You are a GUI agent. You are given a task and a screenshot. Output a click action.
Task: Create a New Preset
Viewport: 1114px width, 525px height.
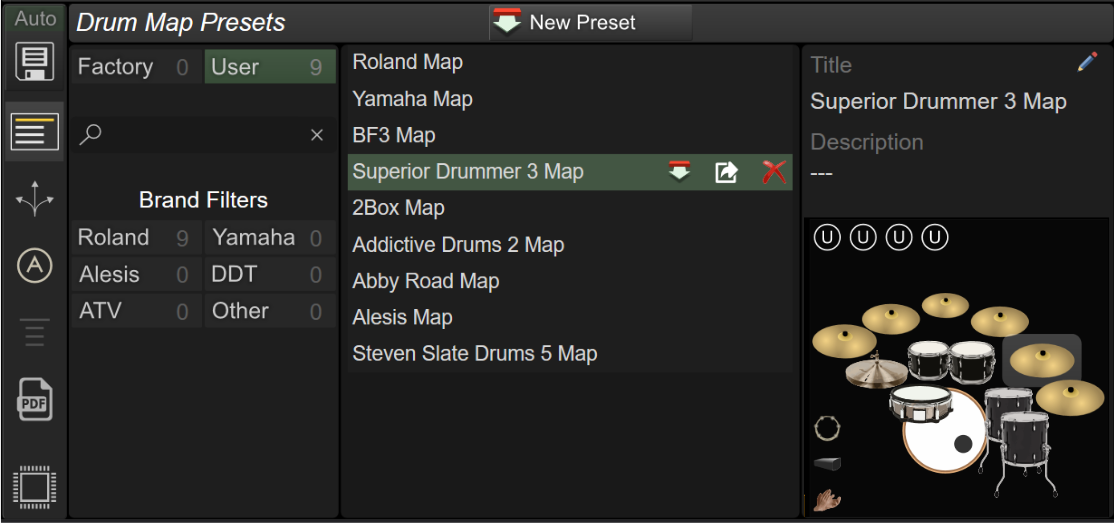pyautogui.click(x=590, y=23)
